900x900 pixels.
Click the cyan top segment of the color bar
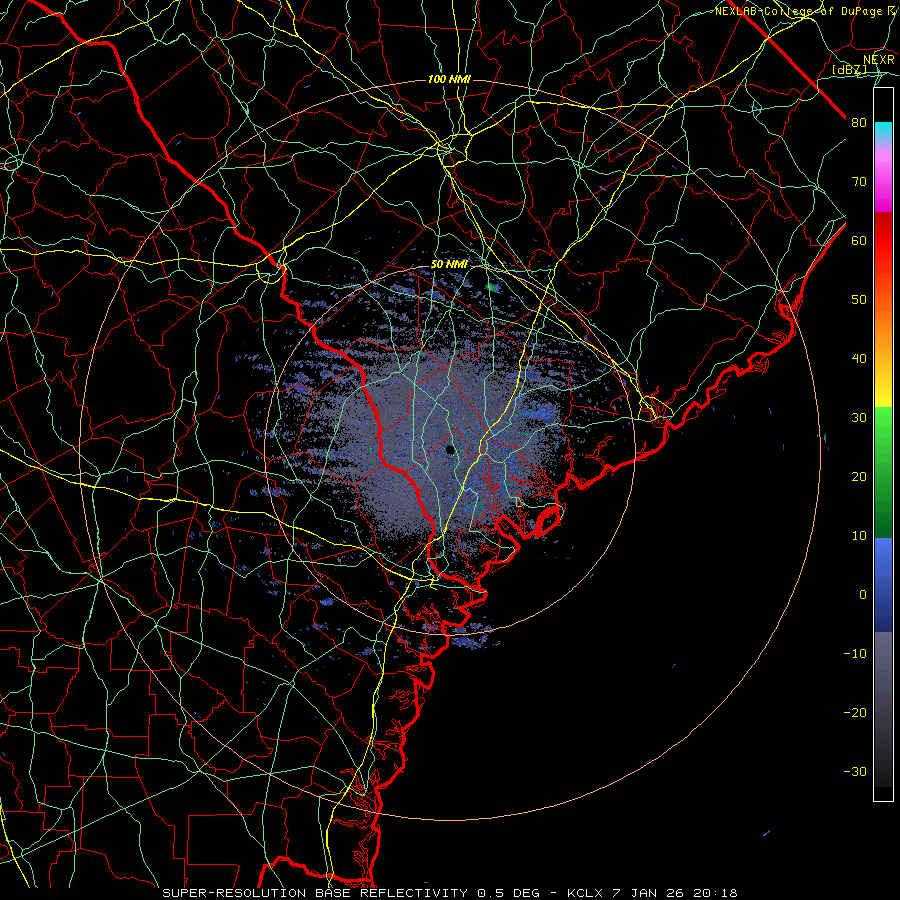pos(883,132)
